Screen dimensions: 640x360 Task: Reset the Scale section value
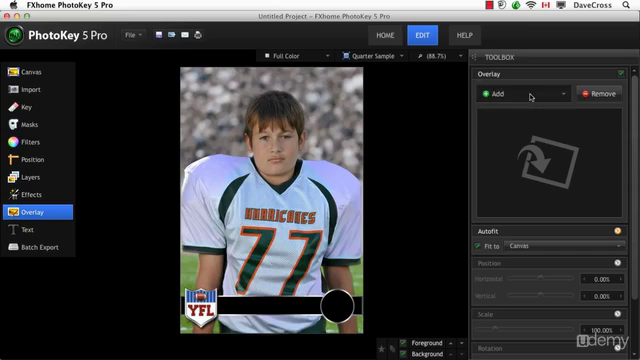coord(618,314)
